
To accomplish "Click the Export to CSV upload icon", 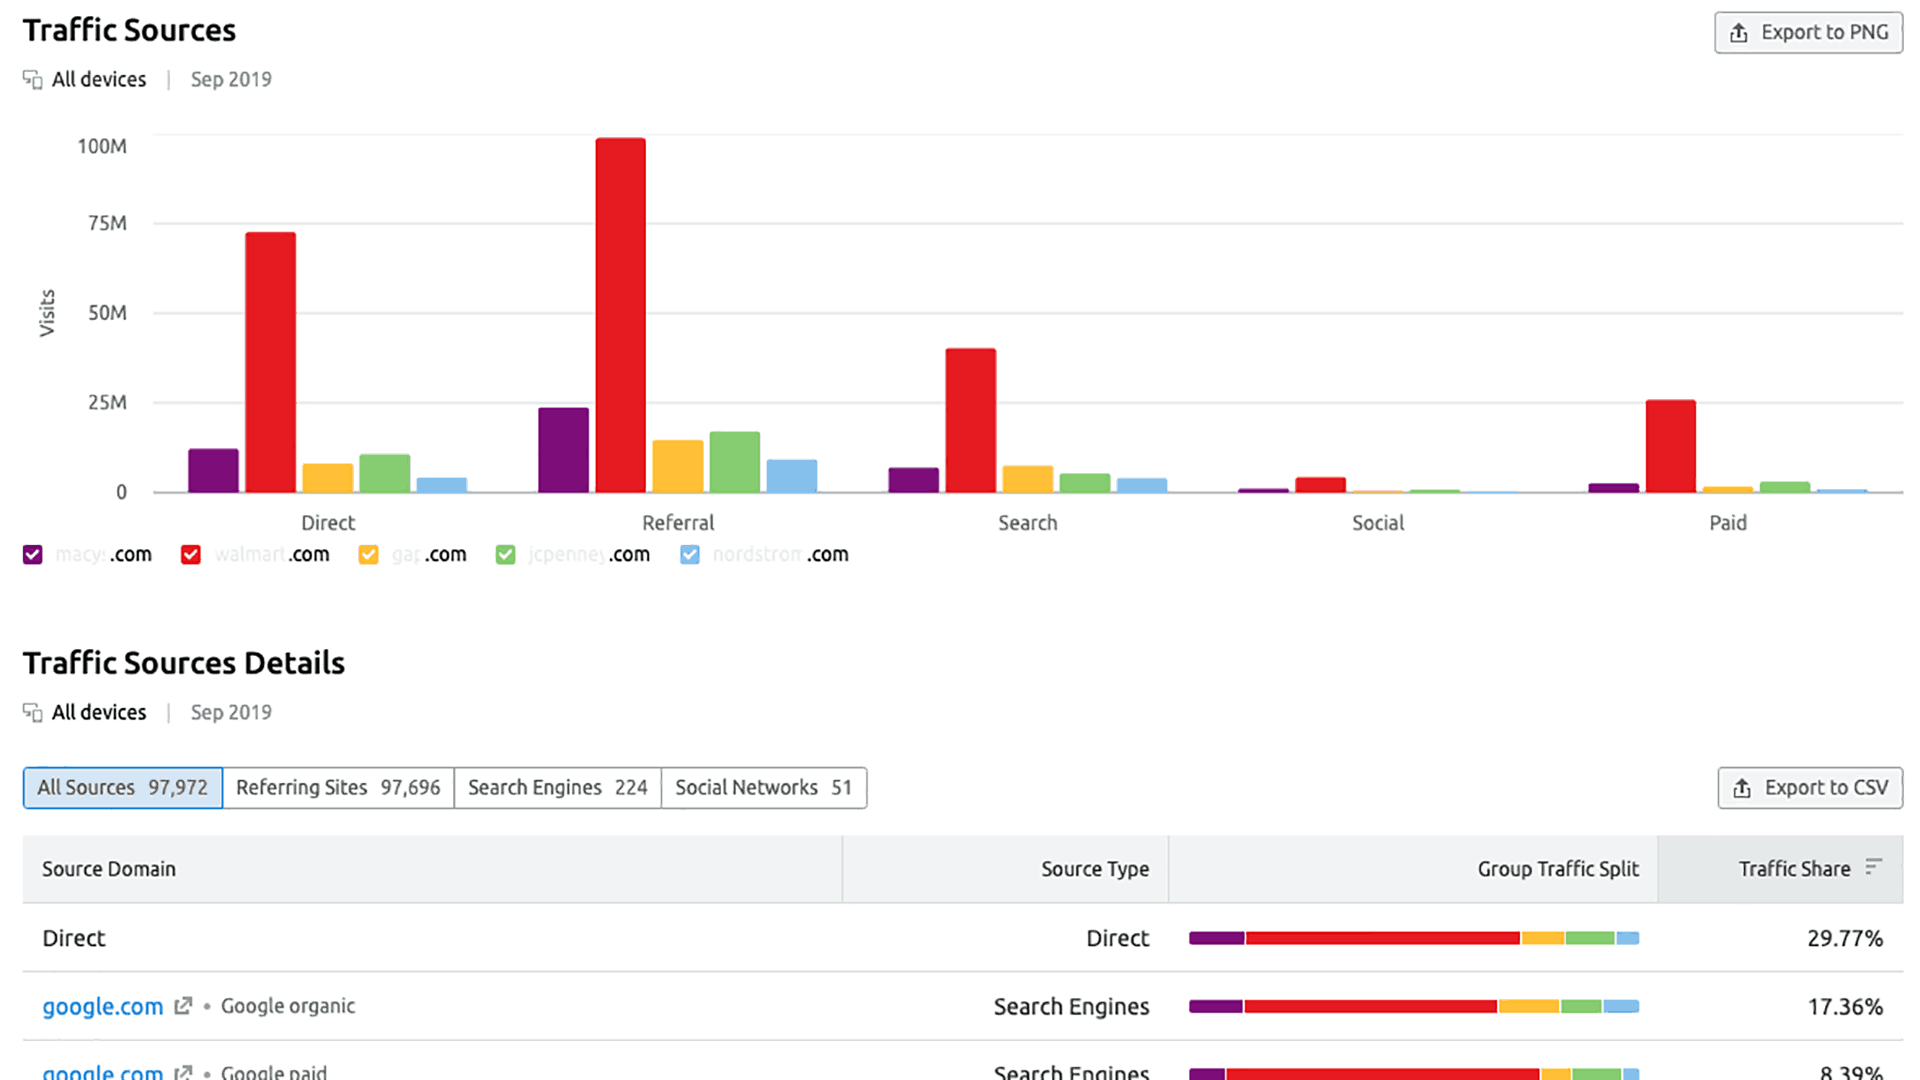I will coord(1742,788).
